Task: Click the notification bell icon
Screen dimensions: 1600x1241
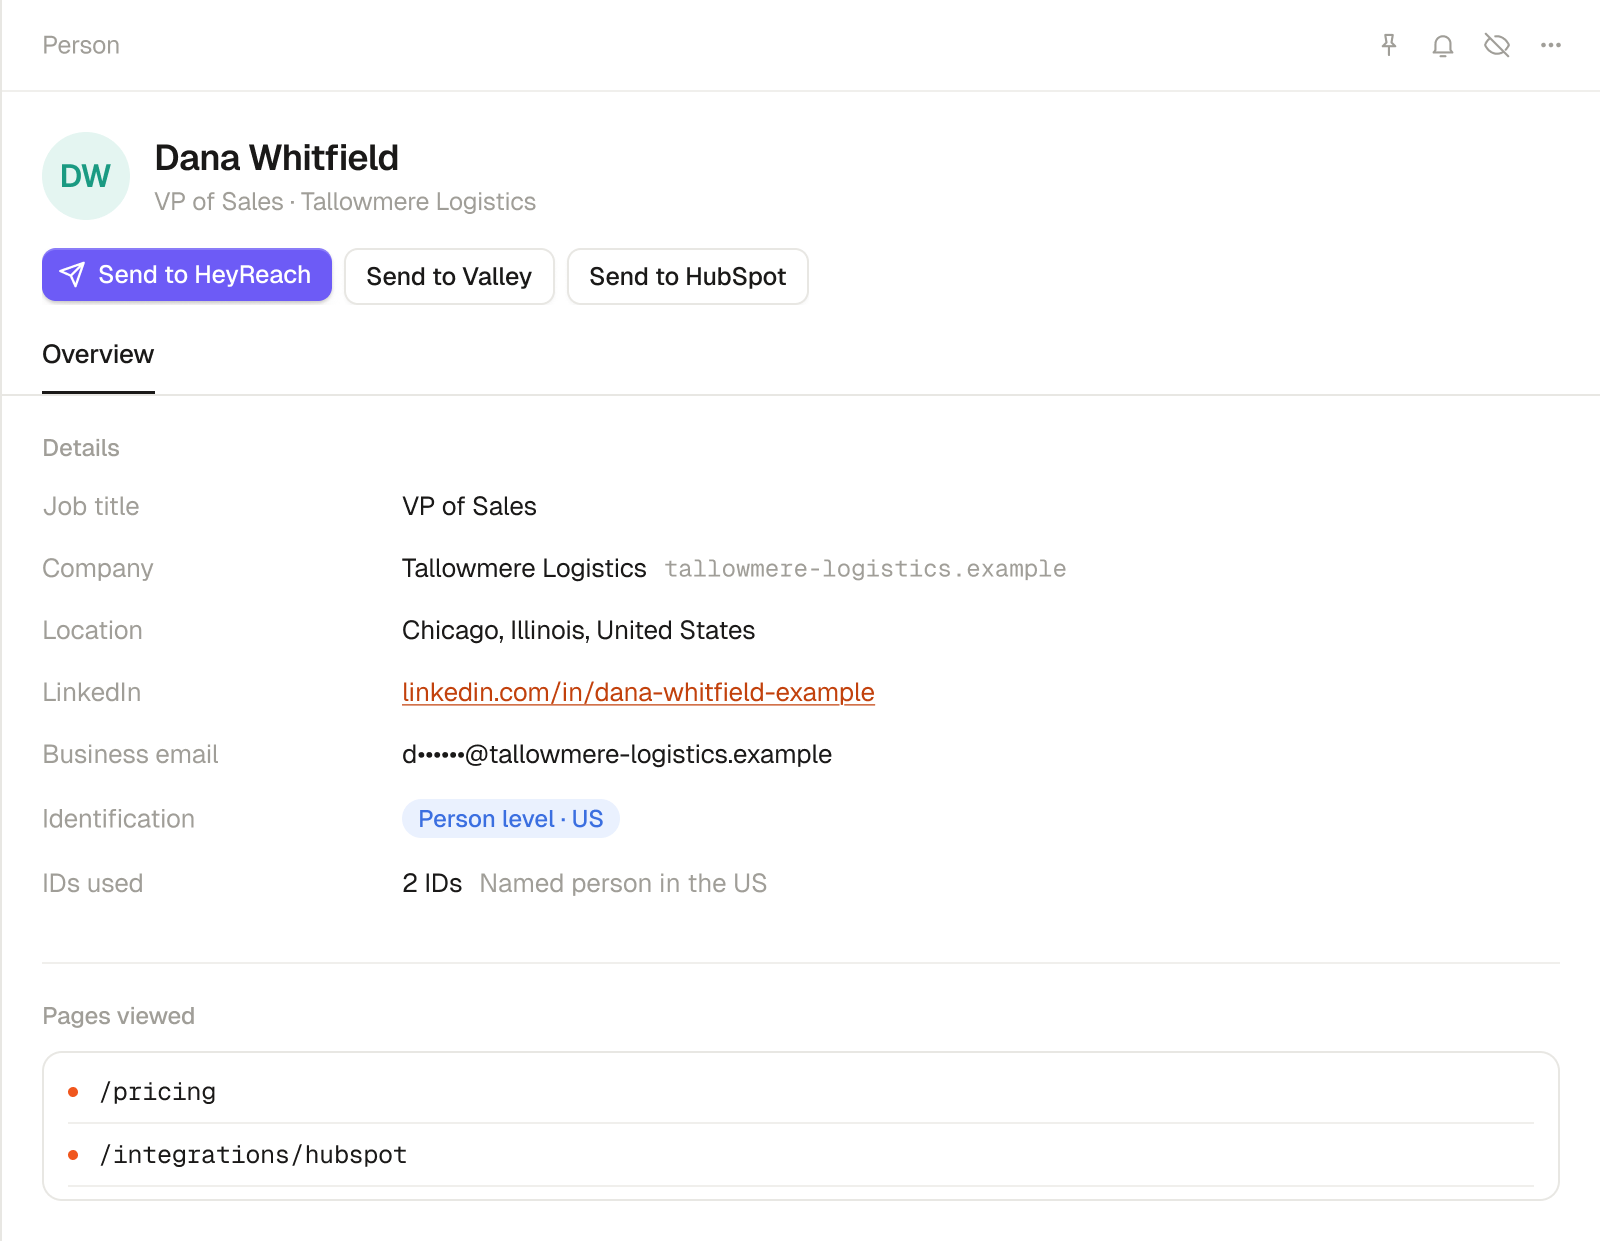Action: pyautogui.click(x=1443, y=45)
